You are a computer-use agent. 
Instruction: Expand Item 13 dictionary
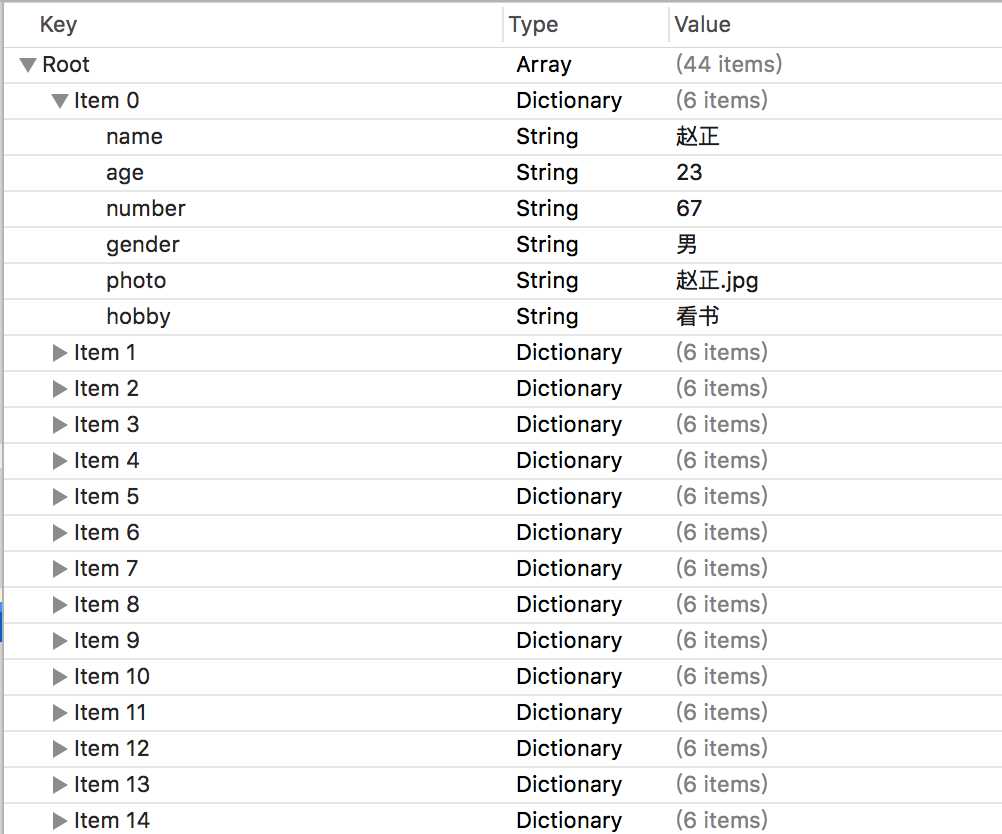pos(60,785)
